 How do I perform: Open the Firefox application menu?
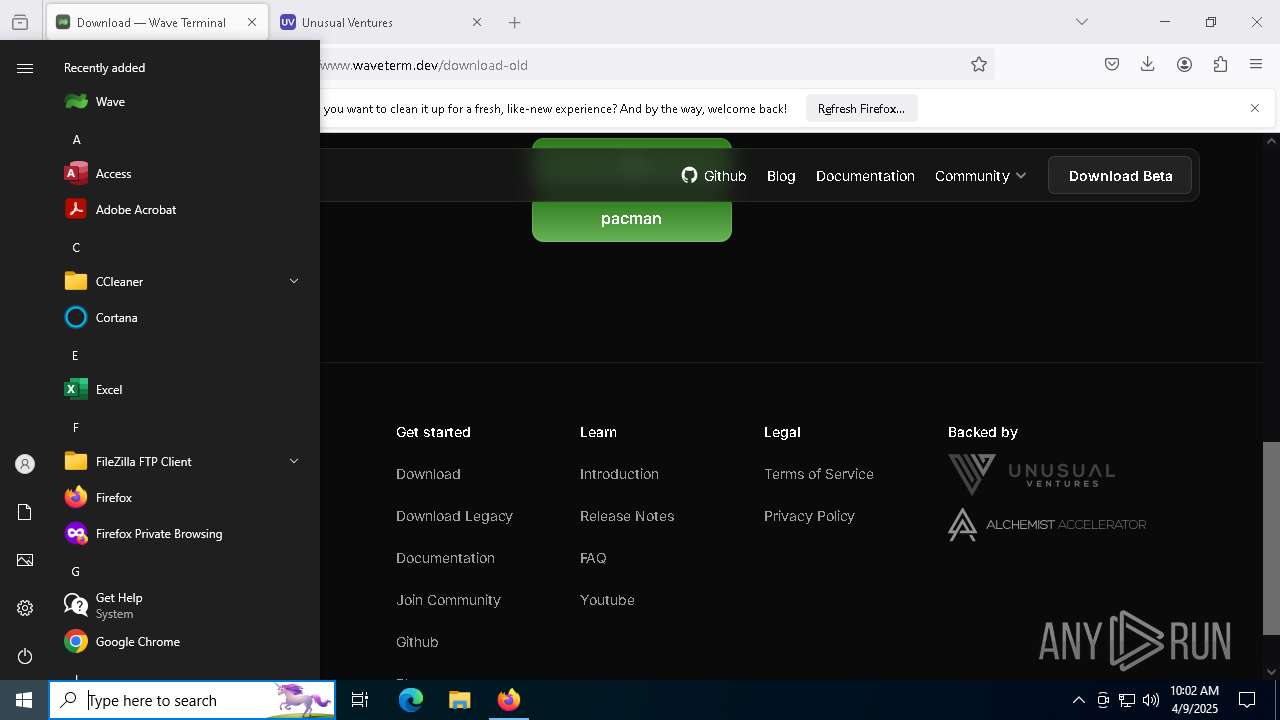(1256, 65)
